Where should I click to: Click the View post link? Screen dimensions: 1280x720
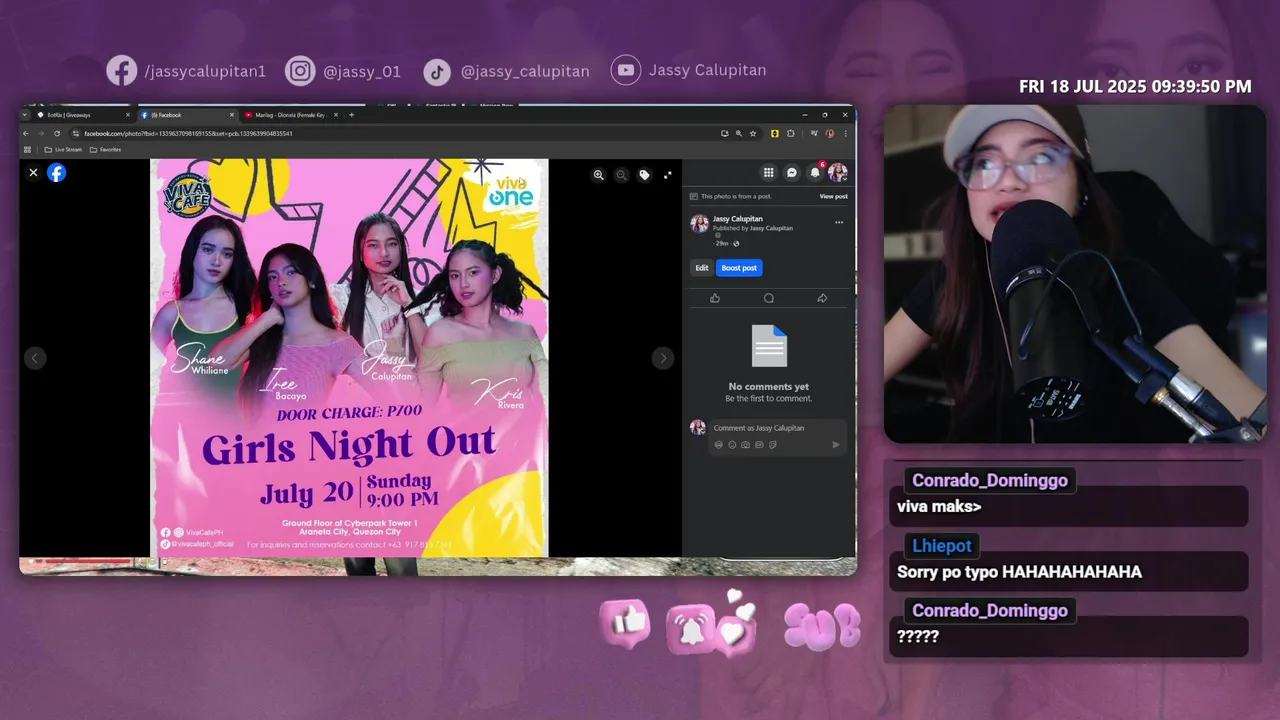833,196
